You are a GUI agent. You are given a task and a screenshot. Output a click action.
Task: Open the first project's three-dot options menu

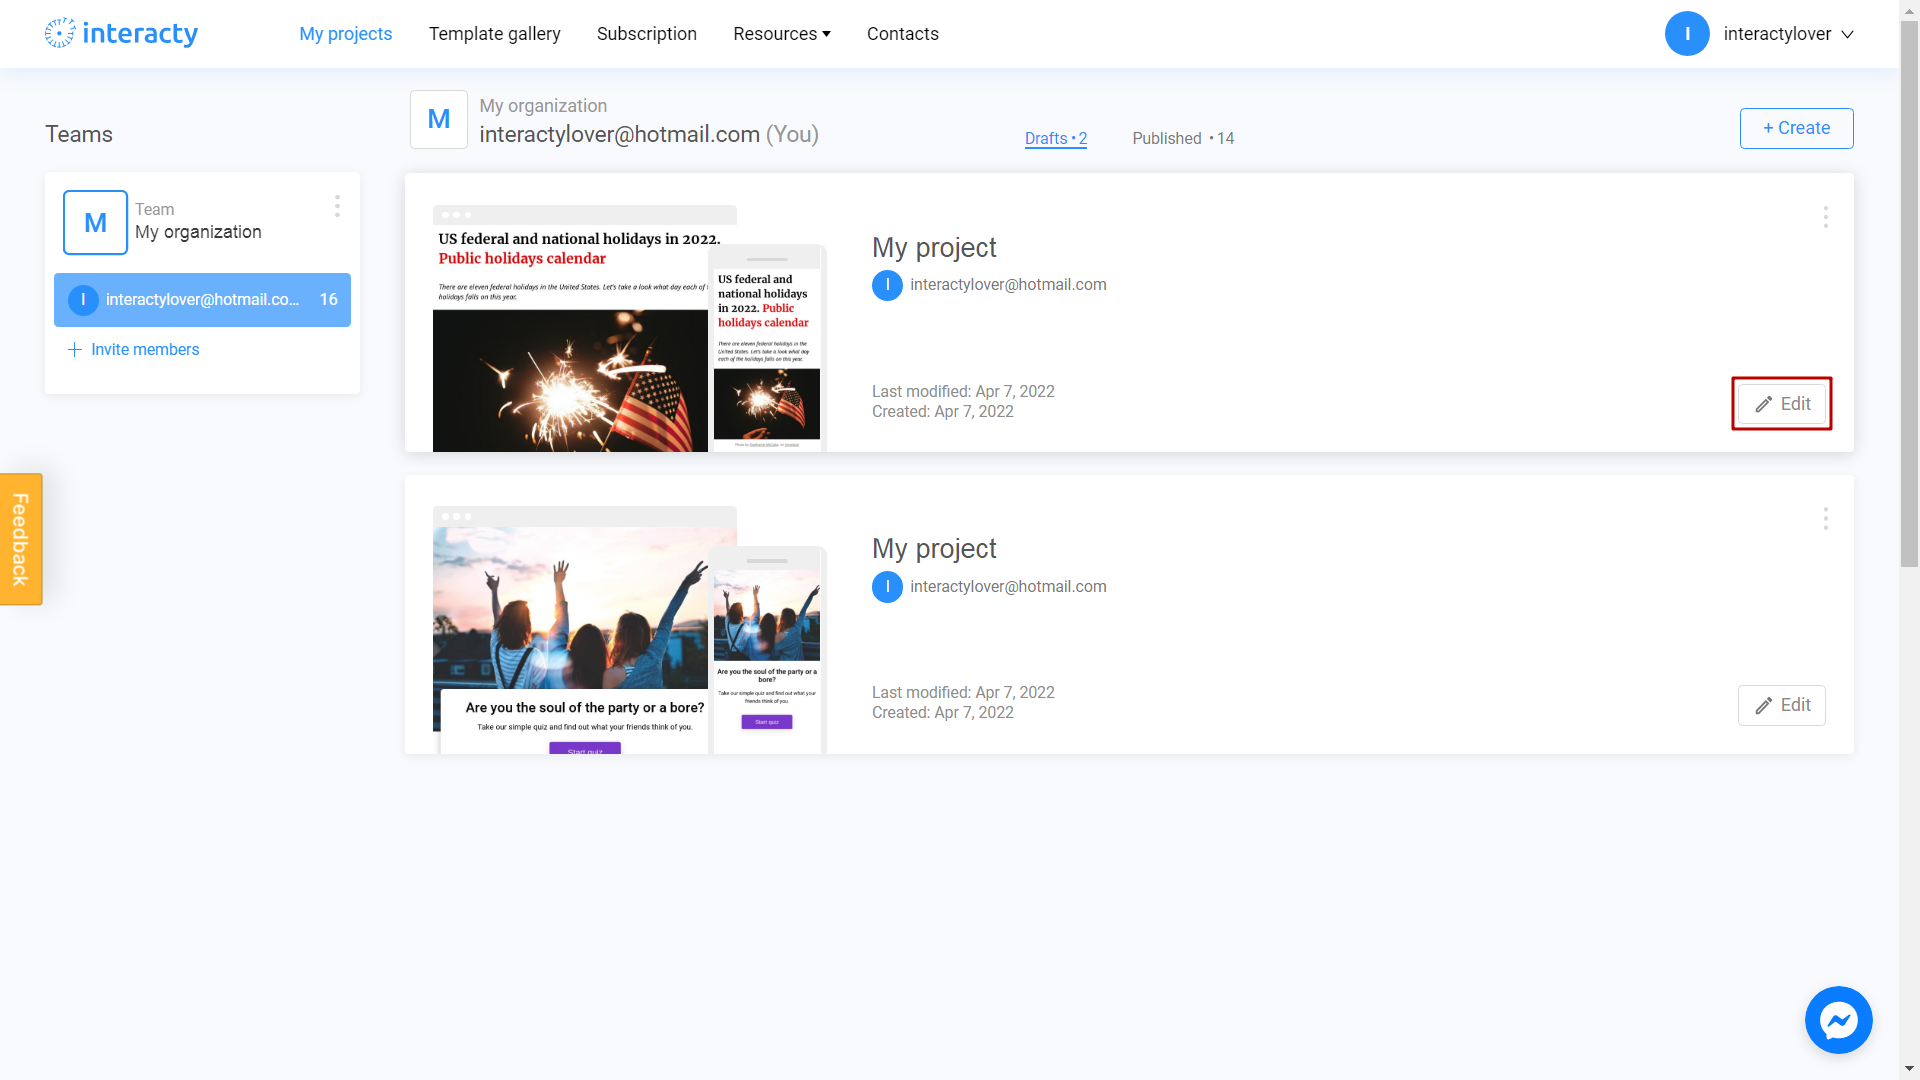click(1825, 217)
